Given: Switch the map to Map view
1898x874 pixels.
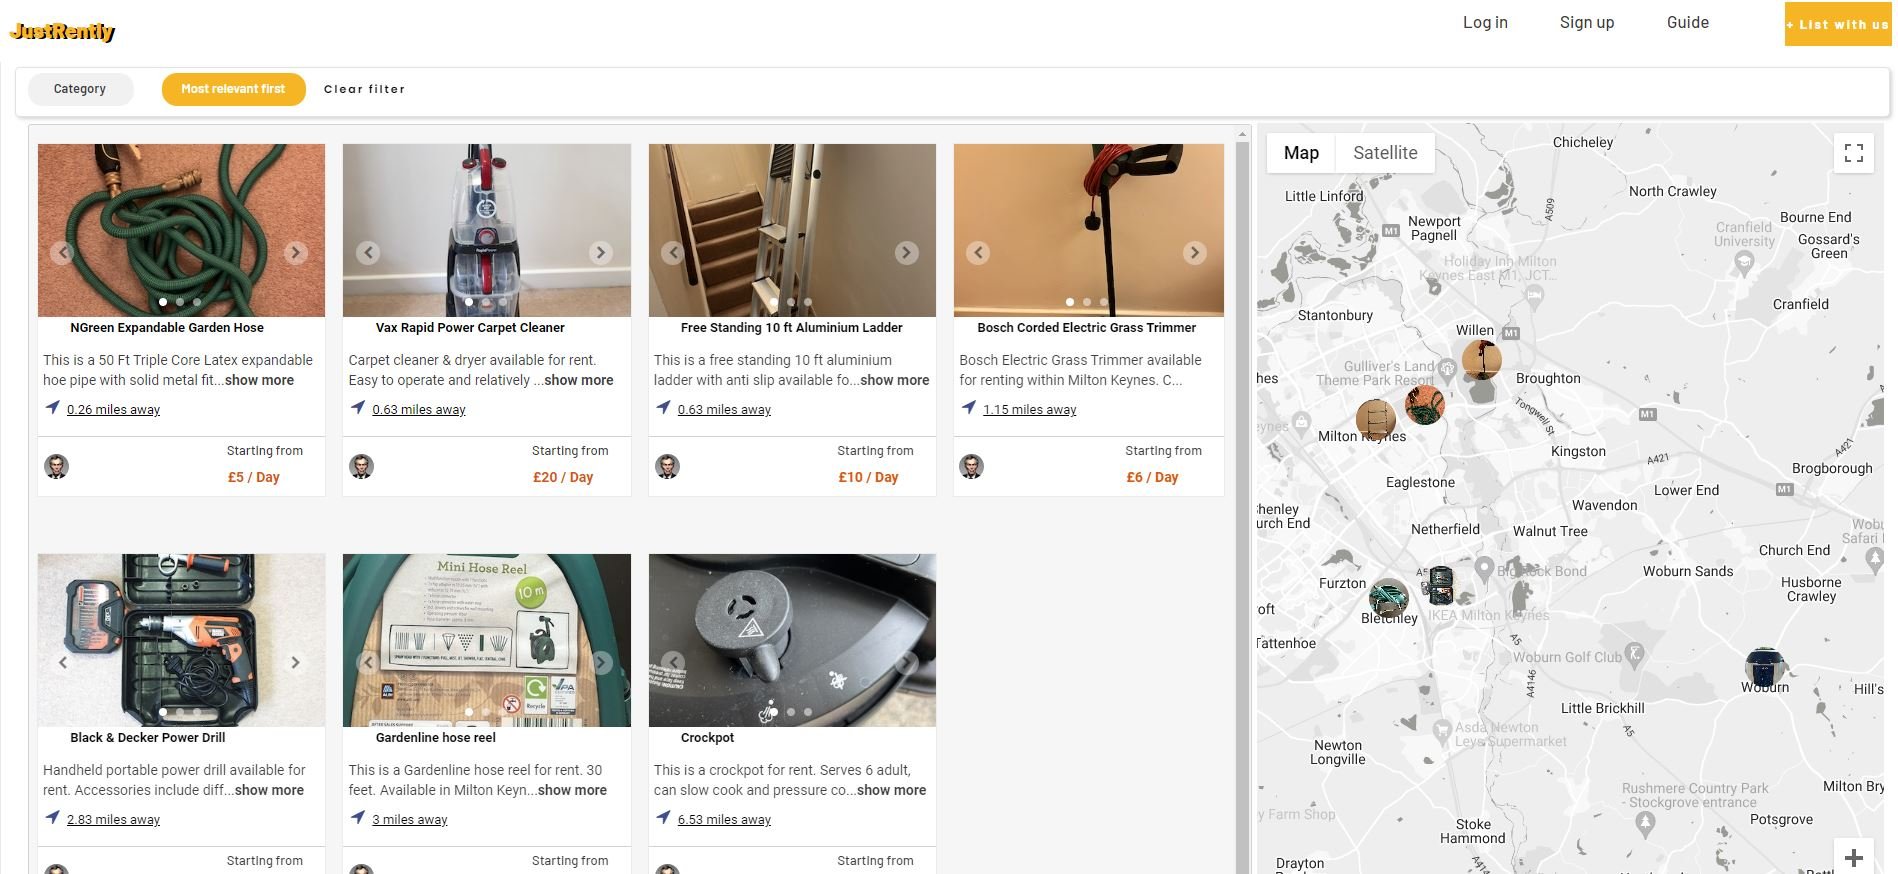Looking at the screenshot, I should (1301, 153).
